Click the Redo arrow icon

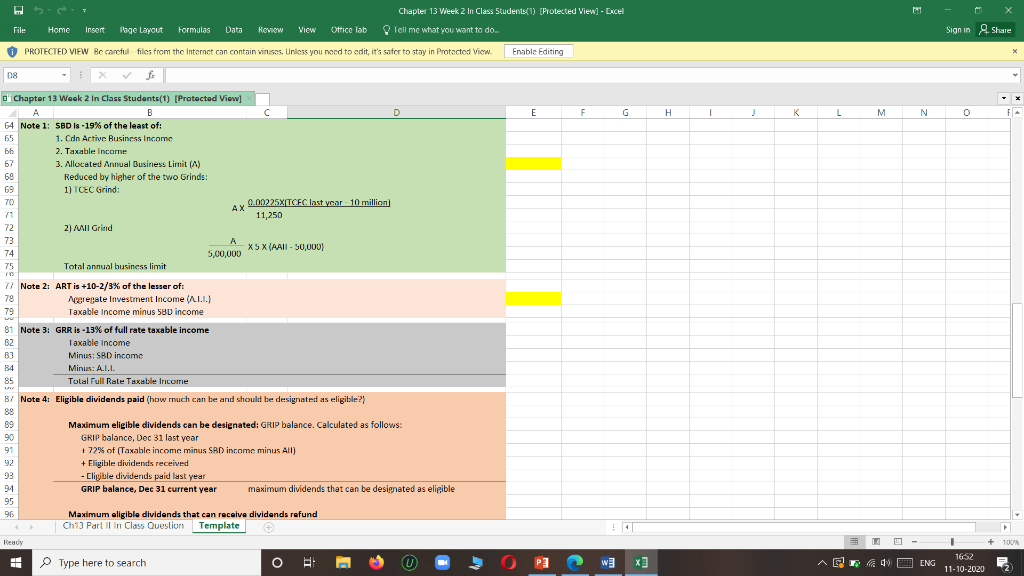coord(61,10)
